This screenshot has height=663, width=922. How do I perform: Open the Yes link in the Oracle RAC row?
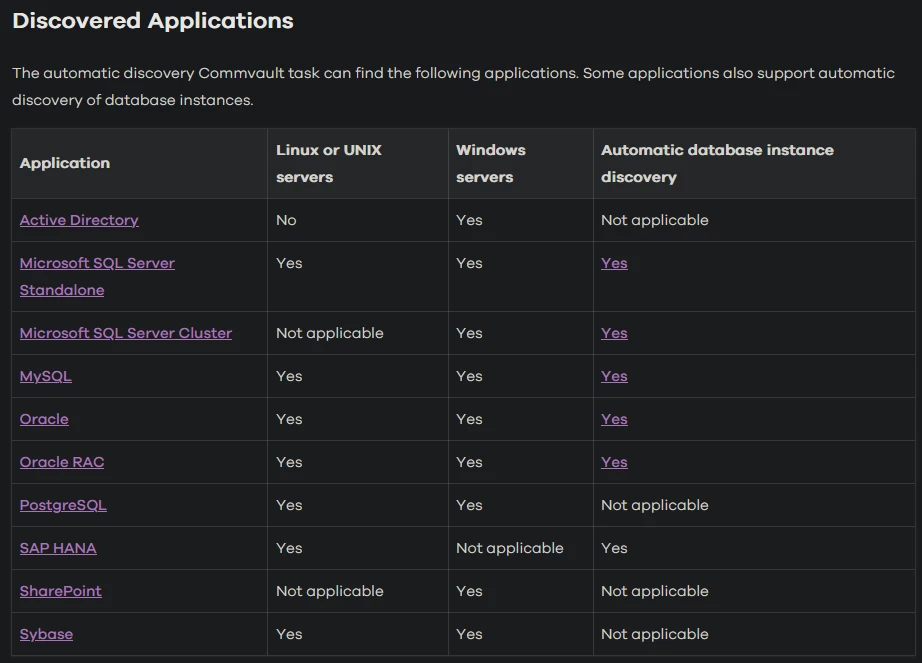[x=614, y=462]
